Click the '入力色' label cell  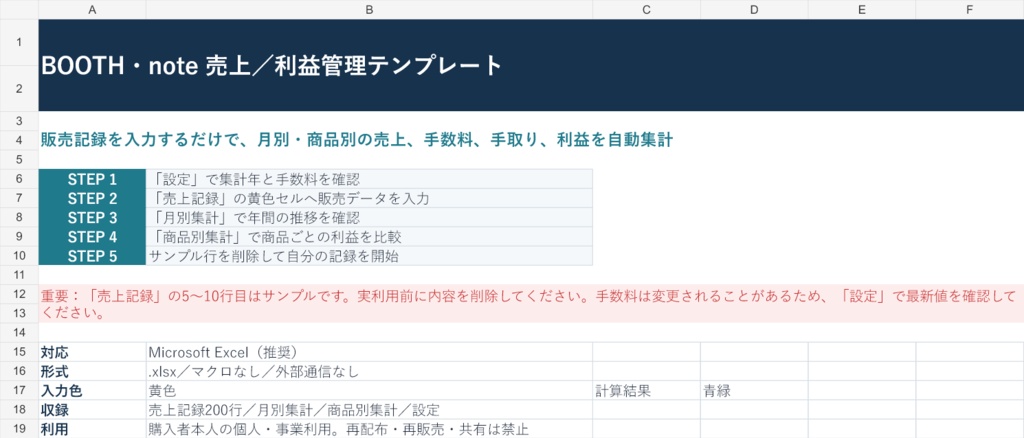pyautogui.click(x=92, y=390)
